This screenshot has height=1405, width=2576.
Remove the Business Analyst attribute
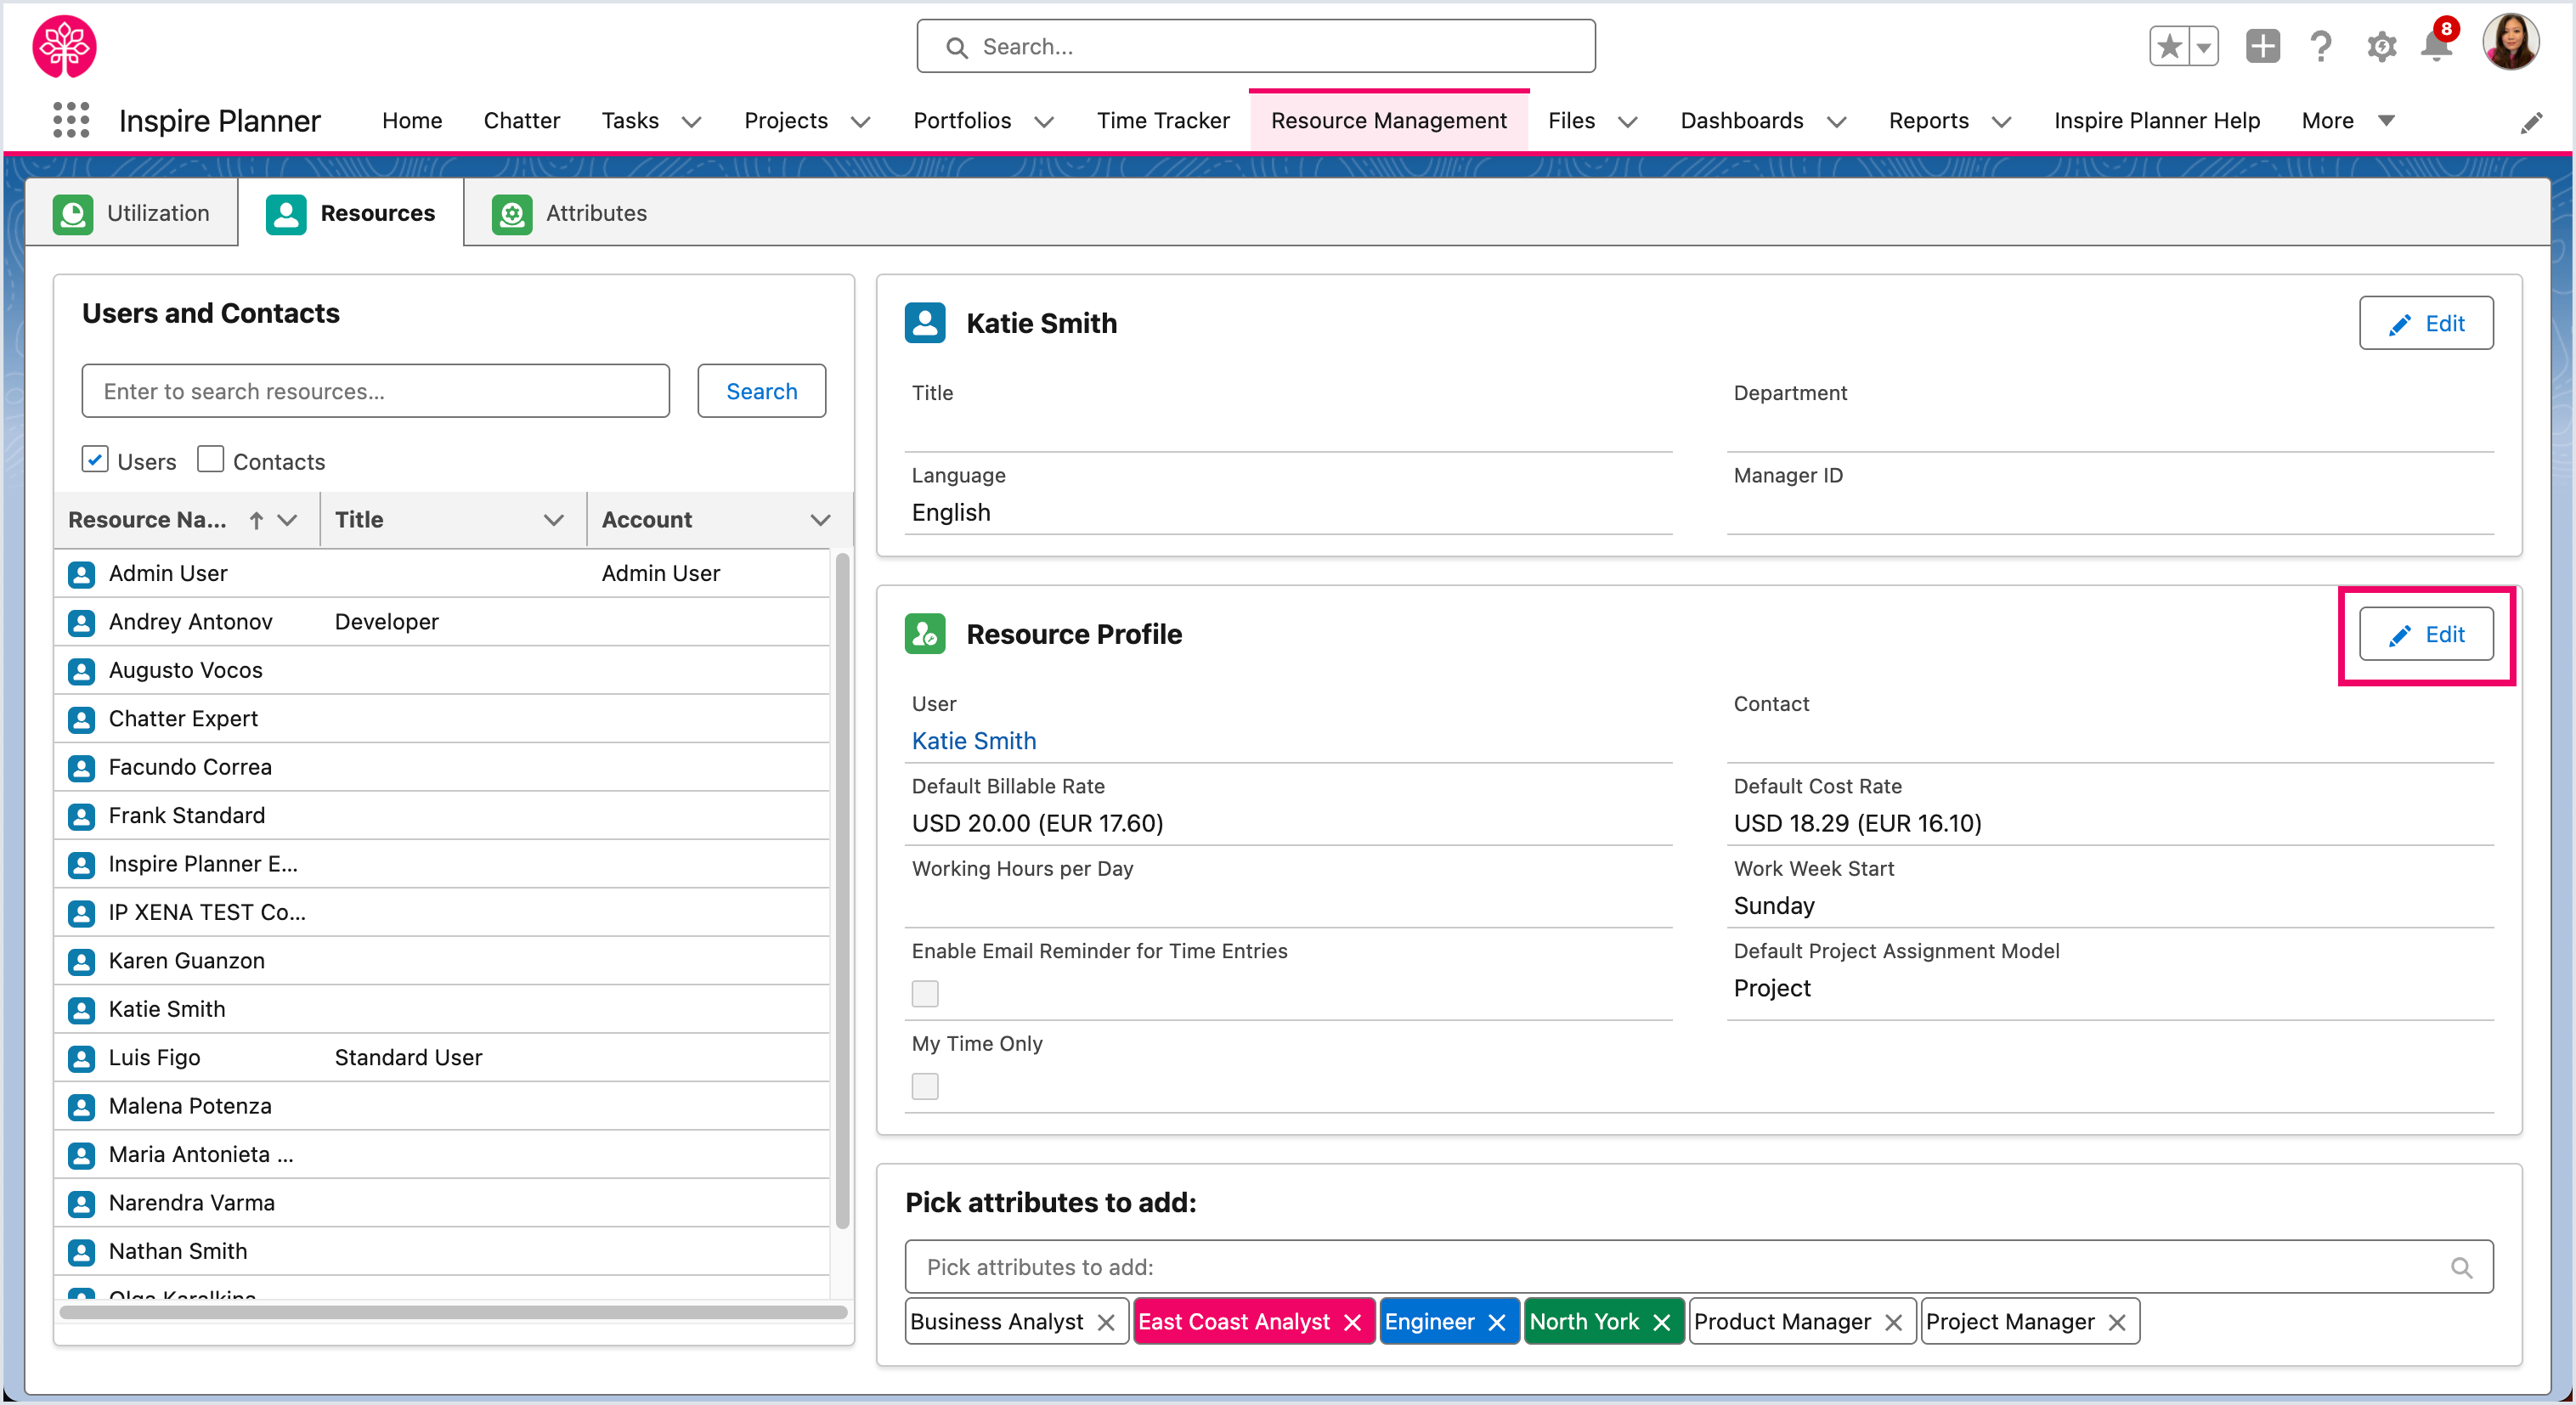1106,1323
